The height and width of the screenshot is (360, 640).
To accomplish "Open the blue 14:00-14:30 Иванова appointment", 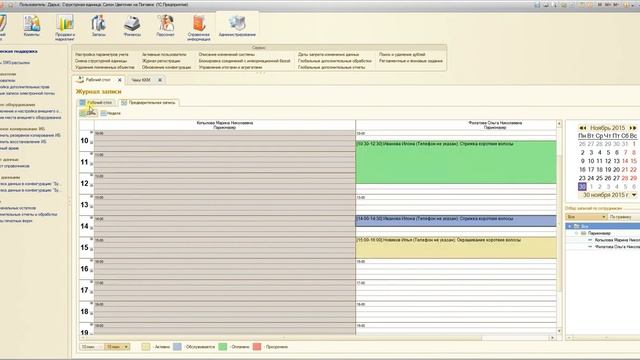I will click(x=456, y=221).
